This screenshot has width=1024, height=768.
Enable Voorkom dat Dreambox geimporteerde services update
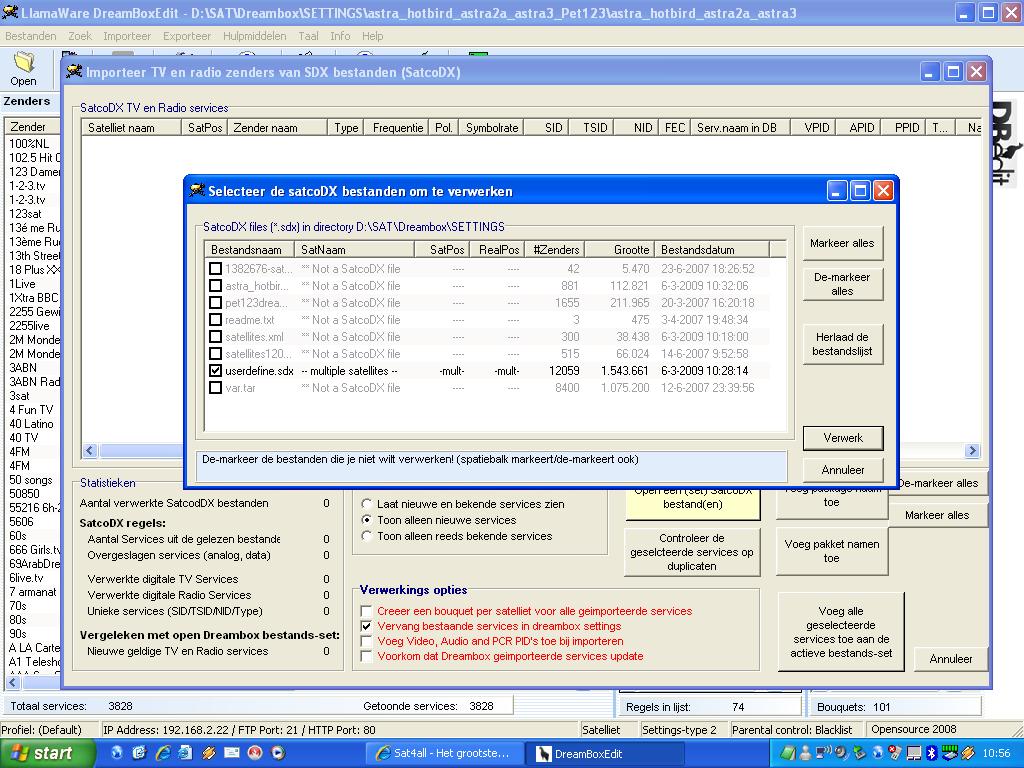(367, 656)
